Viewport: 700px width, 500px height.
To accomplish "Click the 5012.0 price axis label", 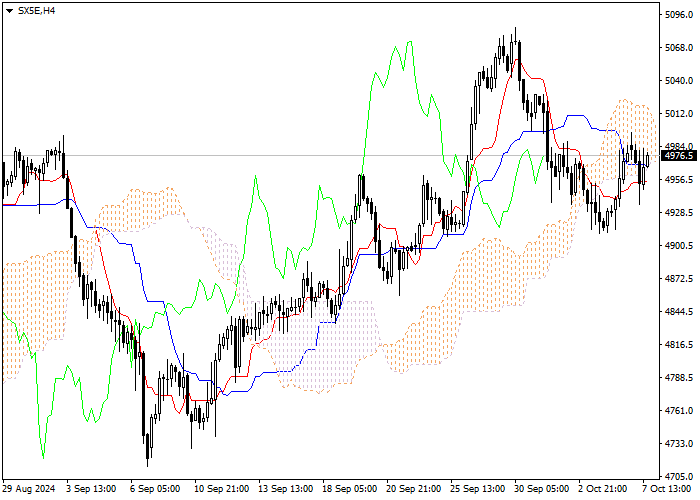I will click(x=679, y=114).
